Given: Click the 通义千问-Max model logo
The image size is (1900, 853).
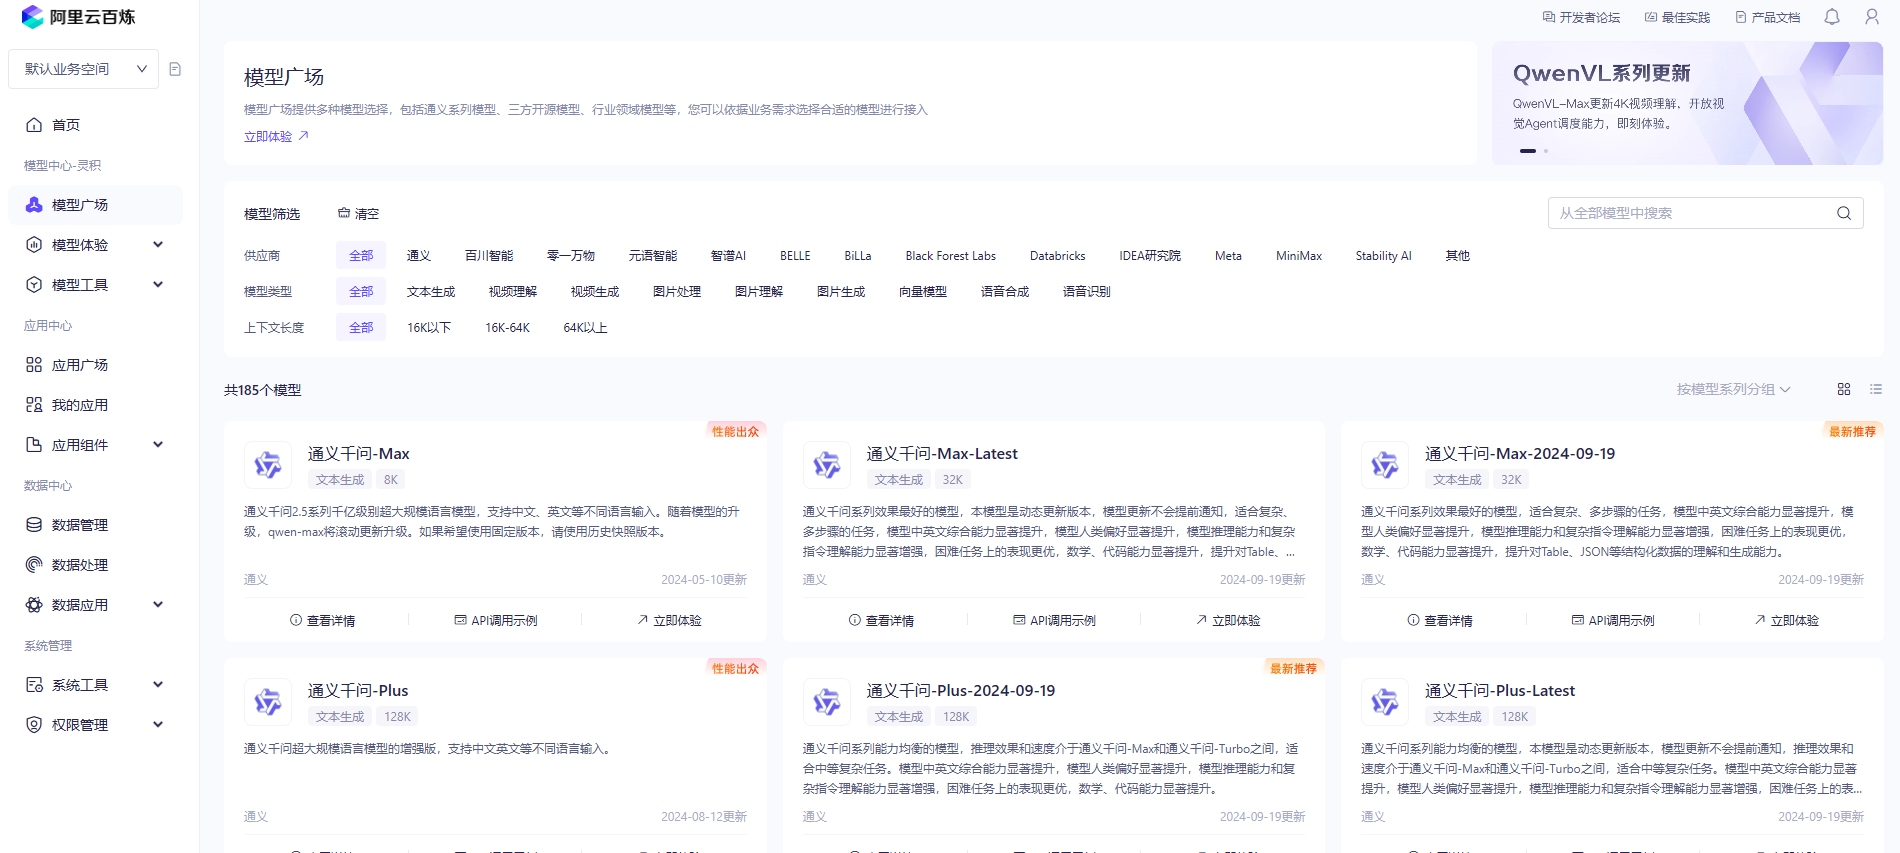Looking at the screenshot, I should (x=268, y=465).
